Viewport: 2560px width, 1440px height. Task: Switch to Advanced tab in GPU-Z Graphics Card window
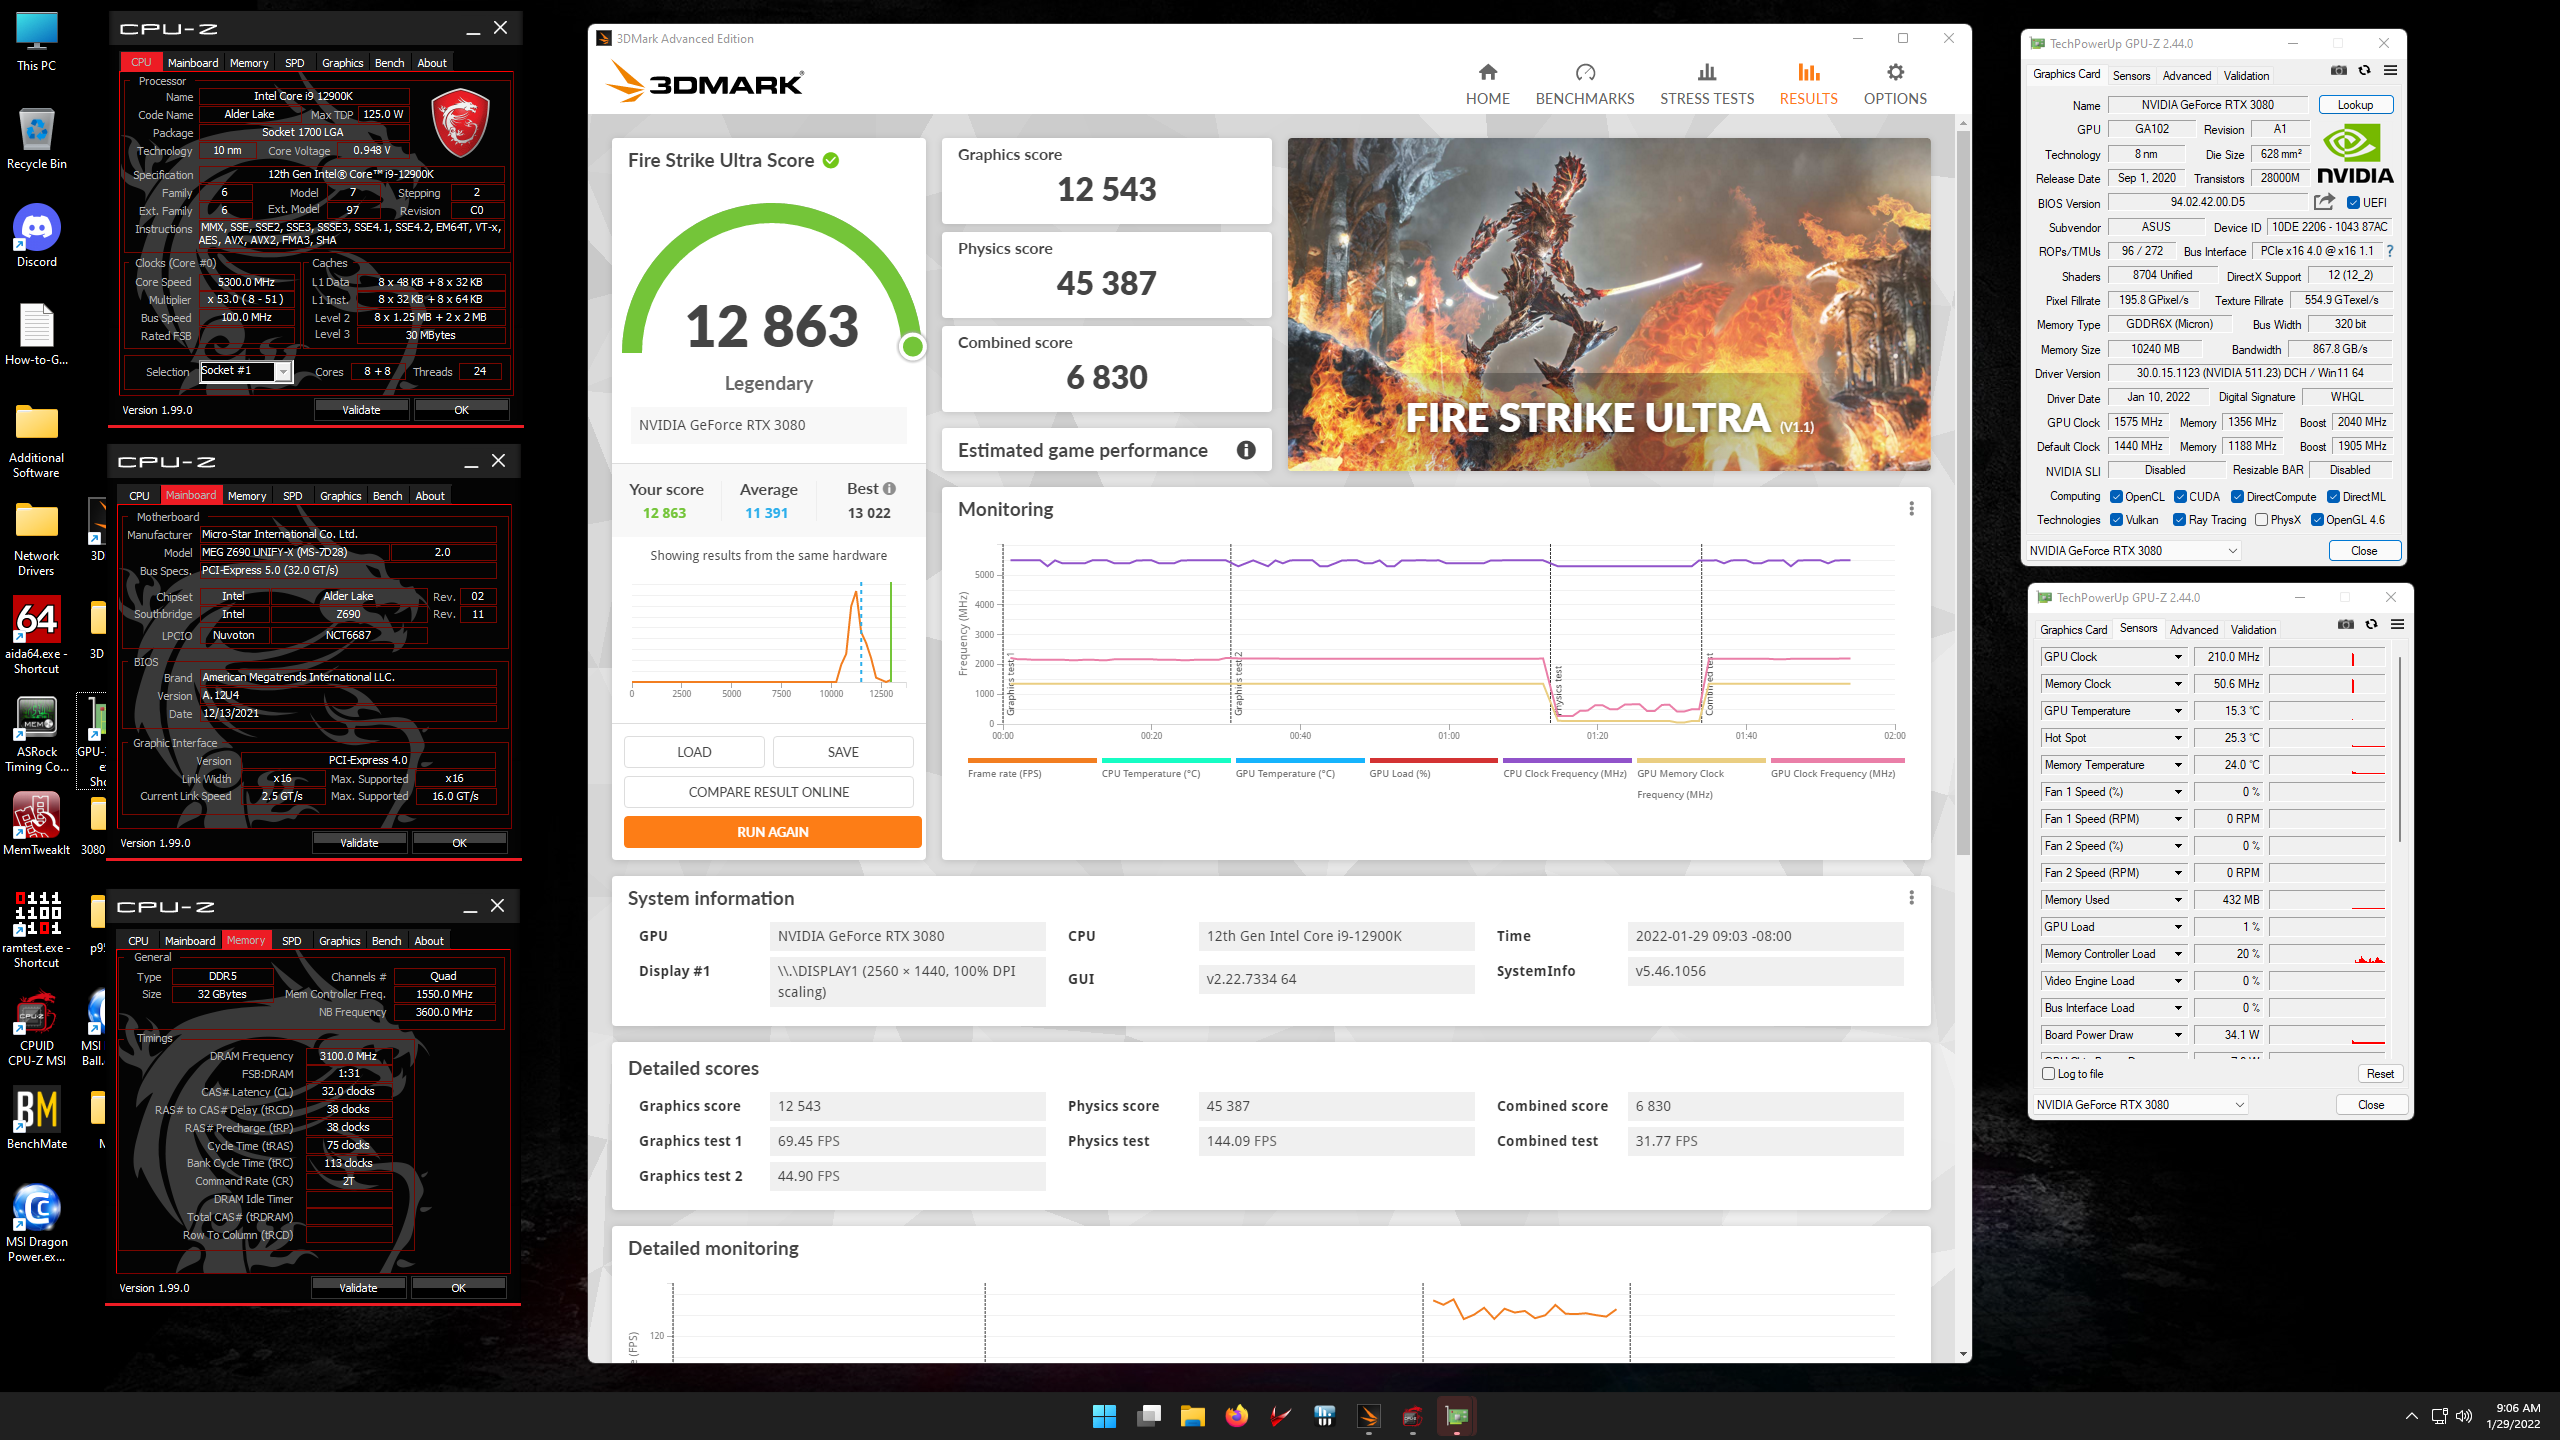(2186, 76)
